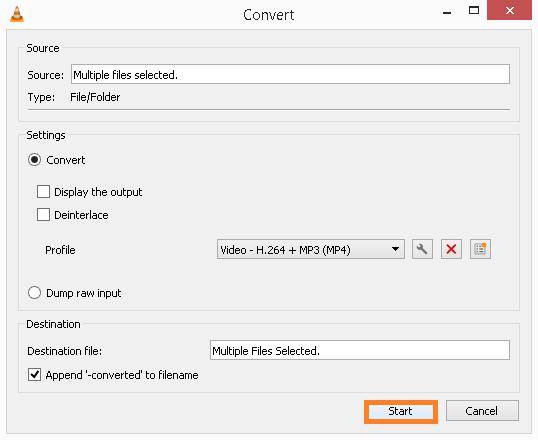Start the conversion
The image size is (538, 440).
click(401, 411)
